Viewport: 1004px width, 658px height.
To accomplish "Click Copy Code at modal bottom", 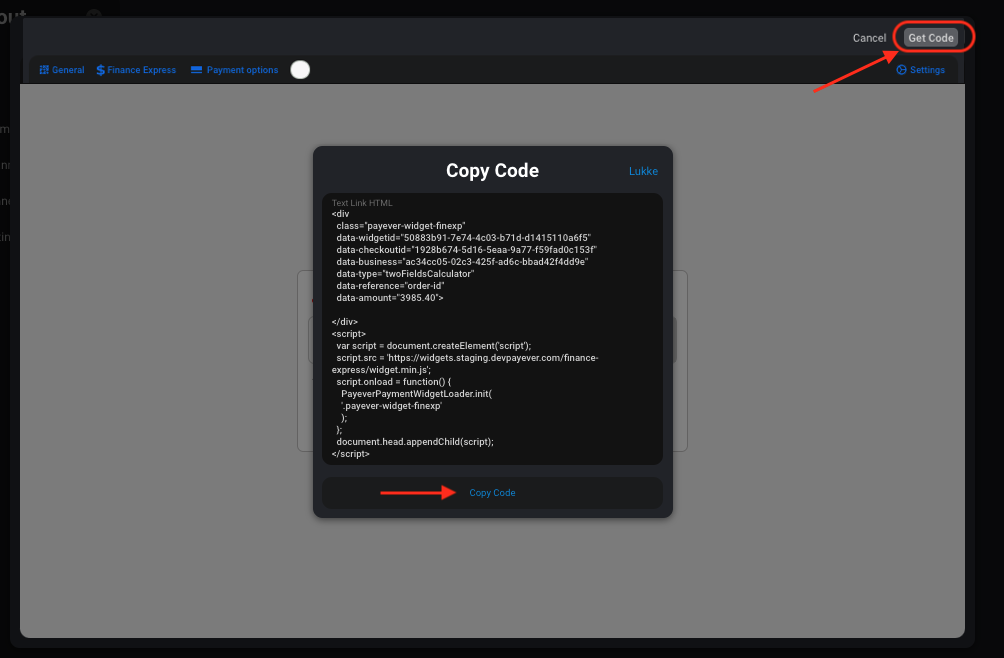I will 492,493.
